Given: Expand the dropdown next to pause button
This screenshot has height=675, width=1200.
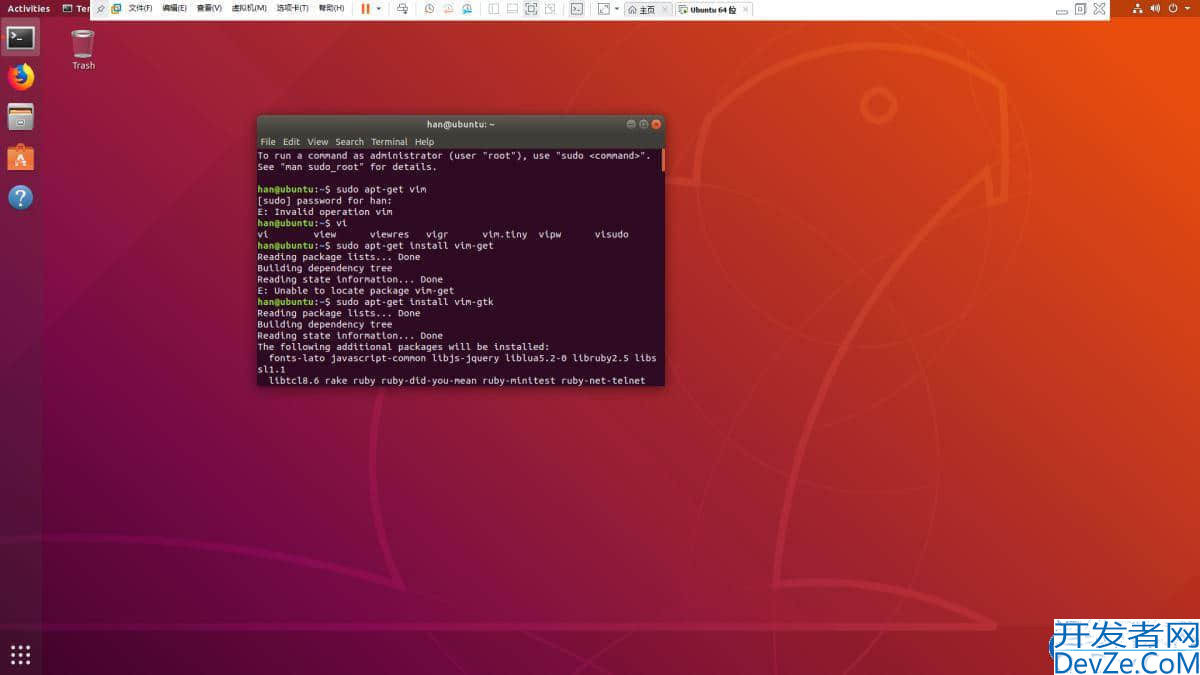Looking at the screenshot, I should (379, 9).
